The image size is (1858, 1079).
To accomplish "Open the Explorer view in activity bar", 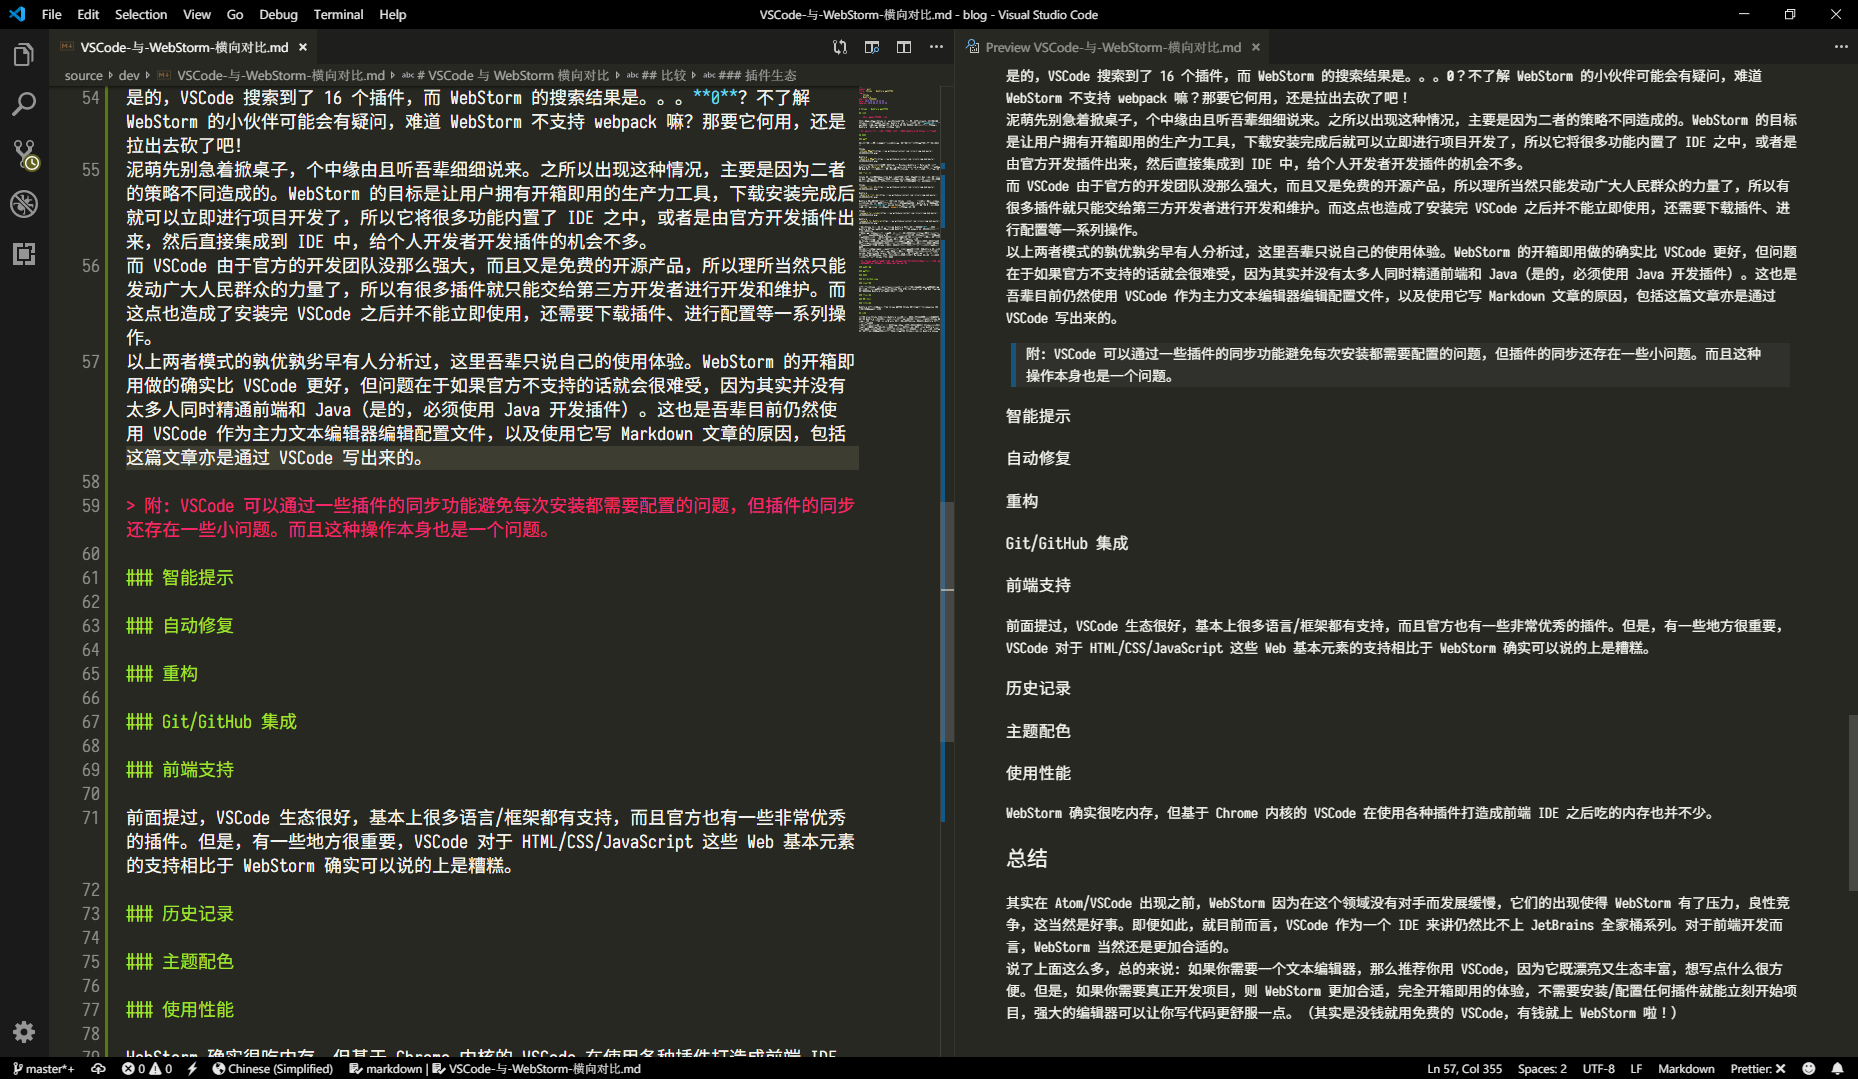I will pos(24,55).
